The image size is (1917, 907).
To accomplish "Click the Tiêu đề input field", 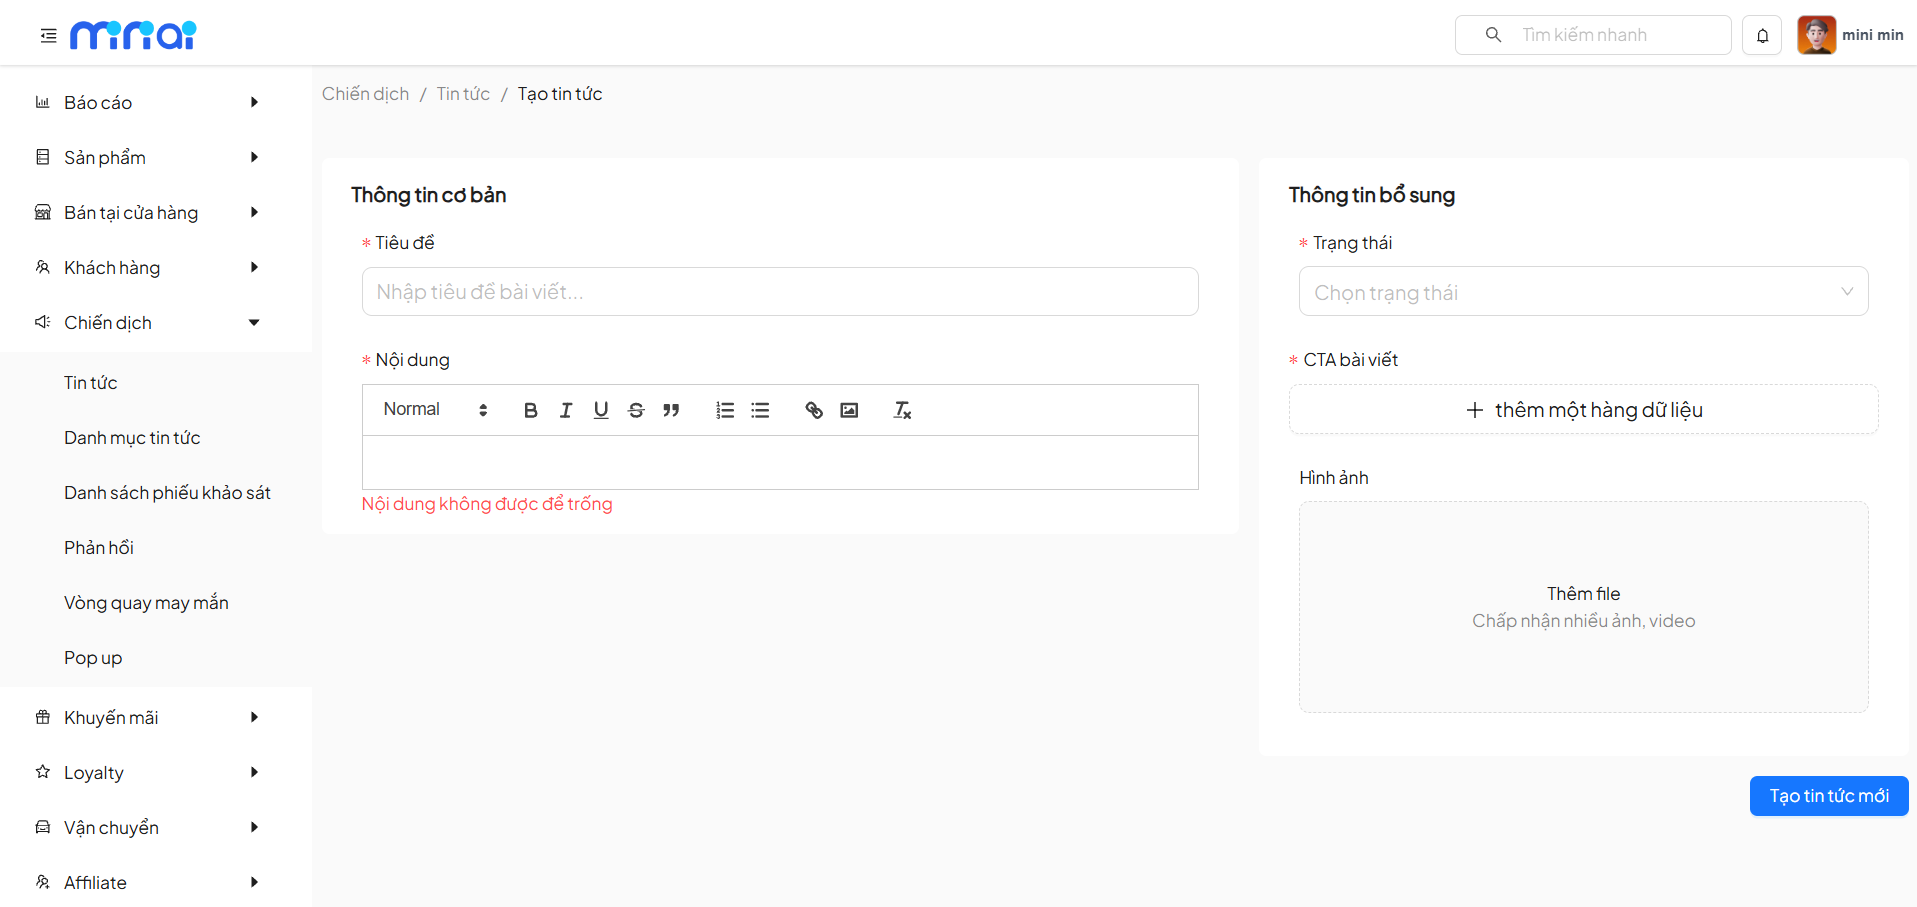I will (x=780, y=292).
